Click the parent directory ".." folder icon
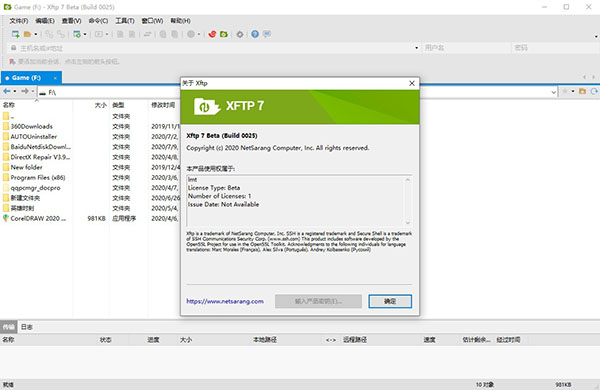The image size is (600, 390). point(6,116)
